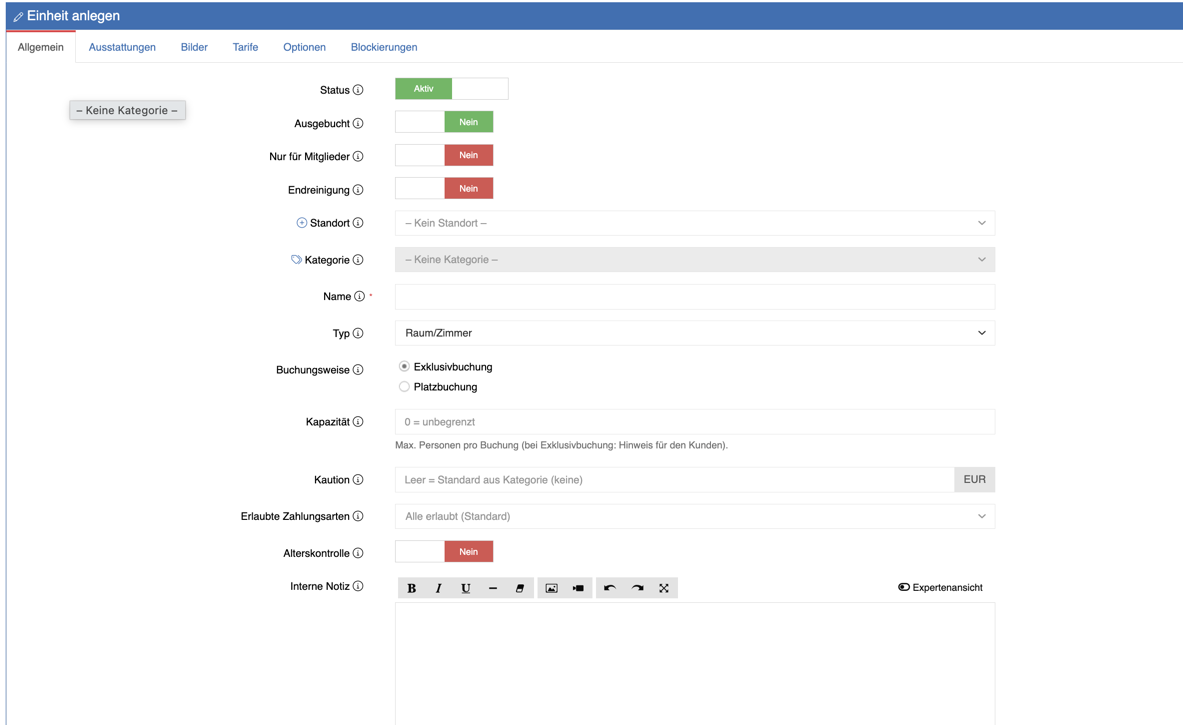Show info for Interne Notiz
The height and width of the screenshot is (725, 1183).
(358, 586)
